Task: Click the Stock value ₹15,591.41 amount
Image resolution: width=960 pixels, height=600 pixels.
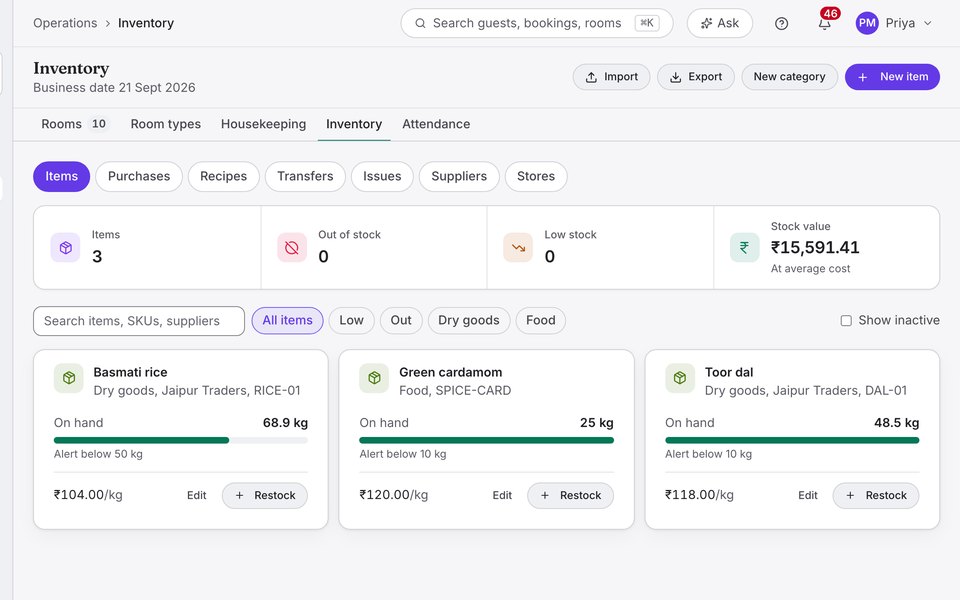Action: (x=815, y=247)
